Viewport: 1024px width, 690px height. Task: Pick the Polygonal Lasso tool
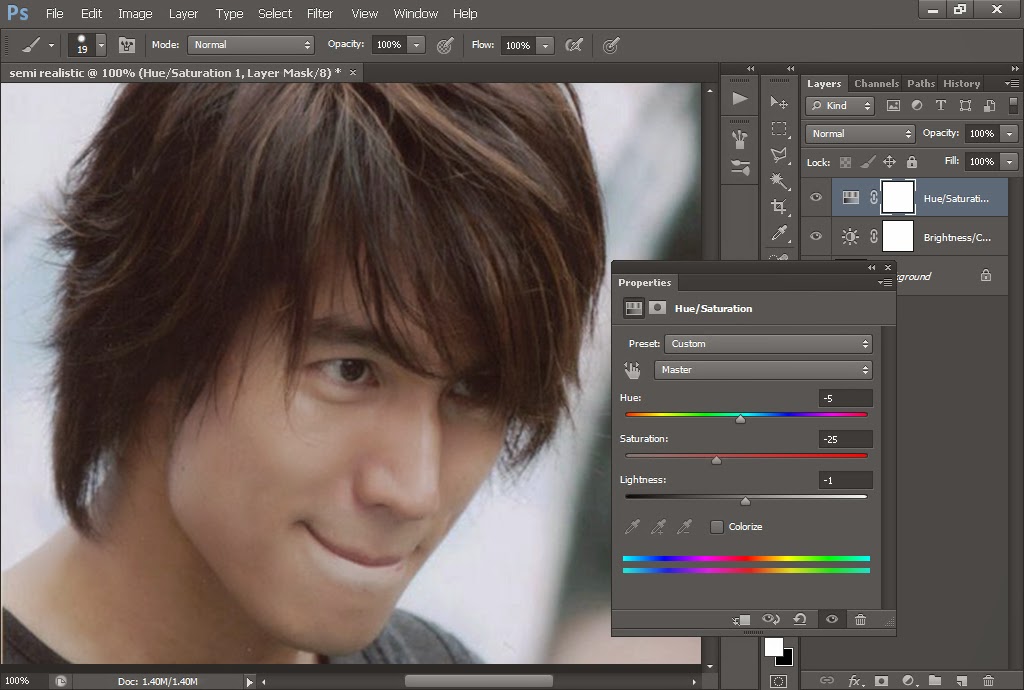779,155
